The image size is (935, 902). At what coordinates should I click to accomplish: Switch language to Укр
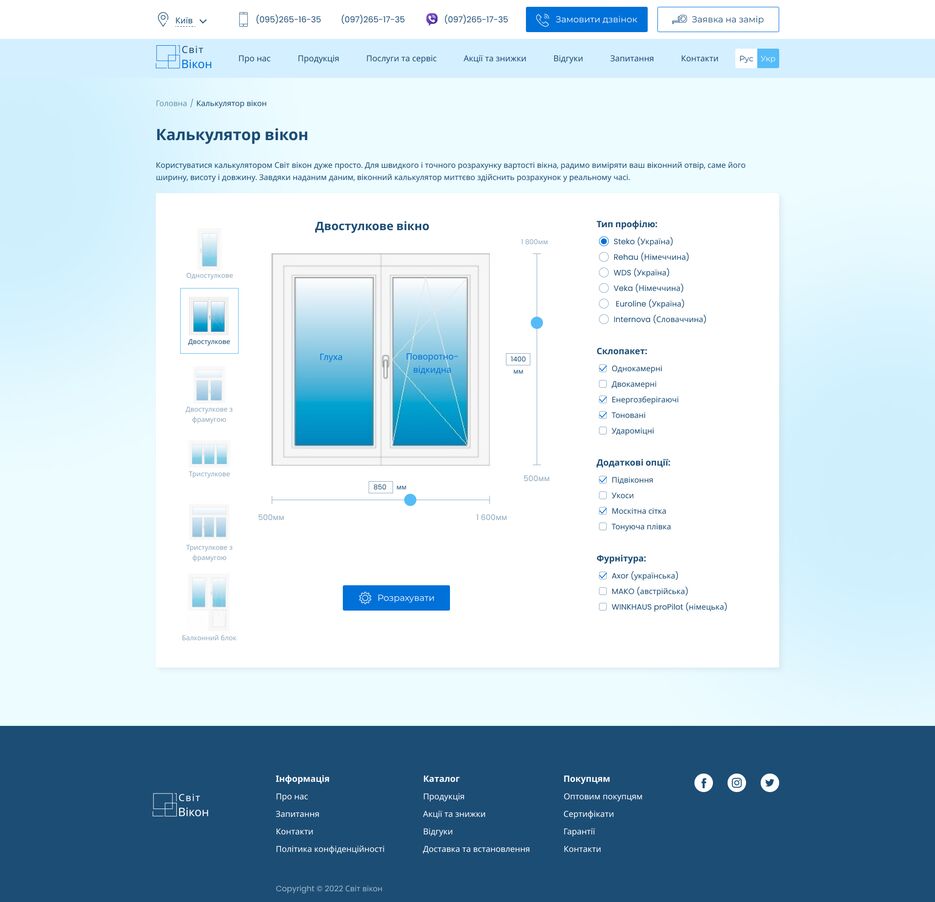coord(768,58)
